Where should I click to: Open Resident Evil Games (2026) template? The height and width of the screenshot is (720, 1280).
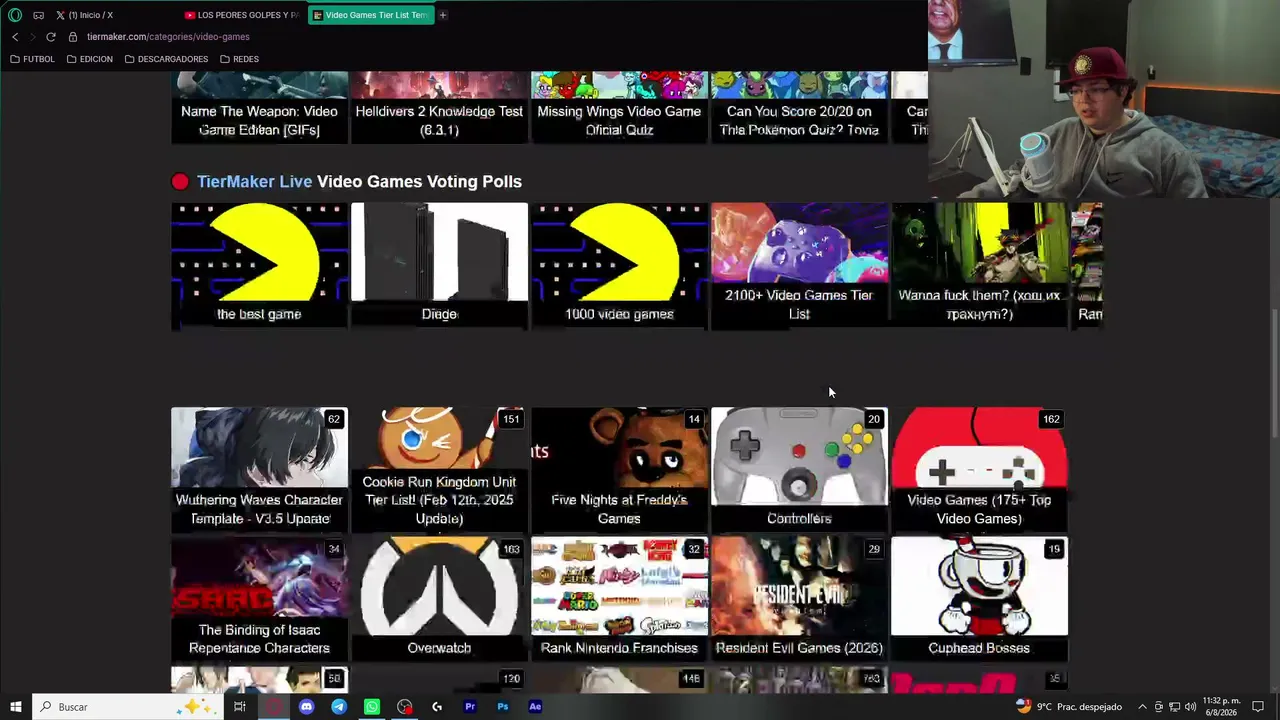pos(799,599)
